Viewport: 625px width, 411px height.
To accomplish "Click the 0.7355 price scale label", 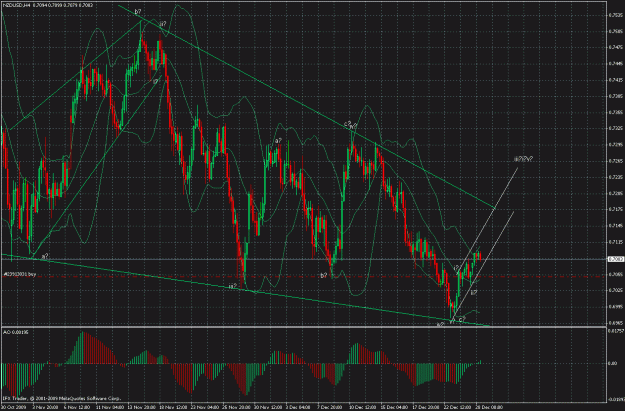I will [615, 112].
